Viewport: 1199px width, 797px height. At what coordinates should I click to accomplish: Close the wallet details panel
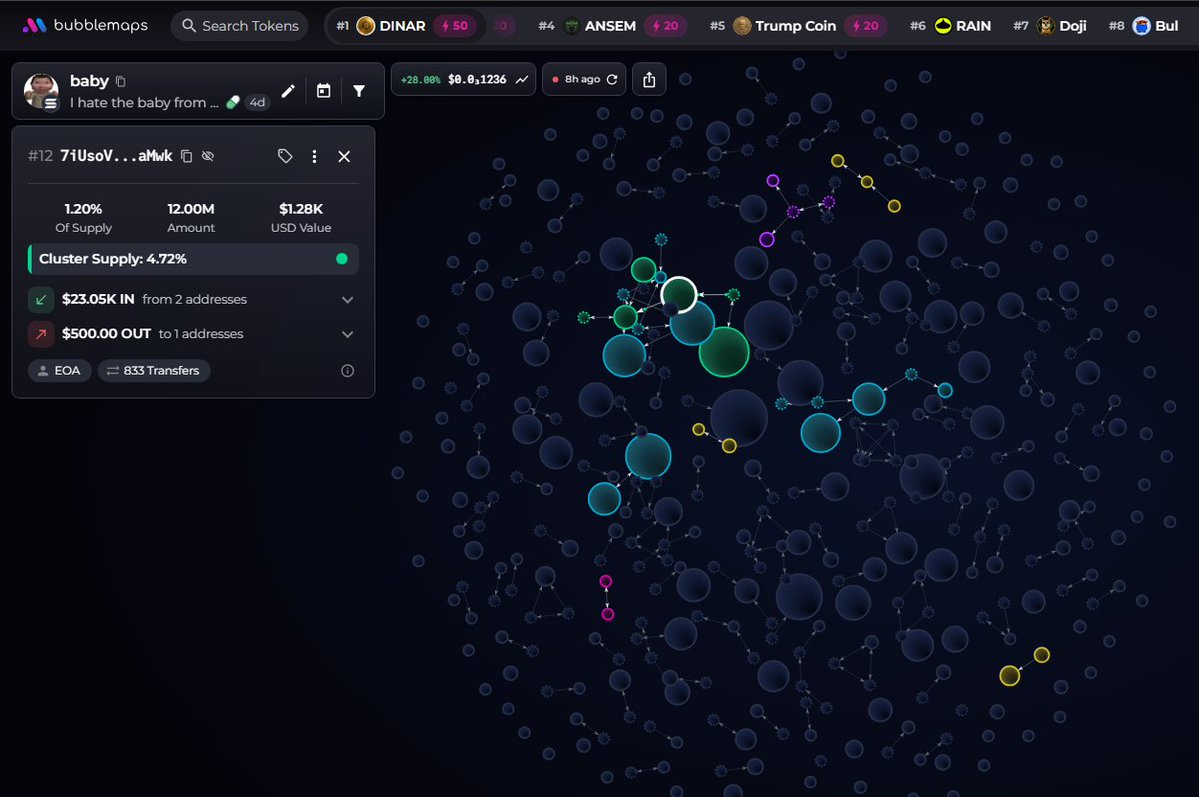click(344, 156)
